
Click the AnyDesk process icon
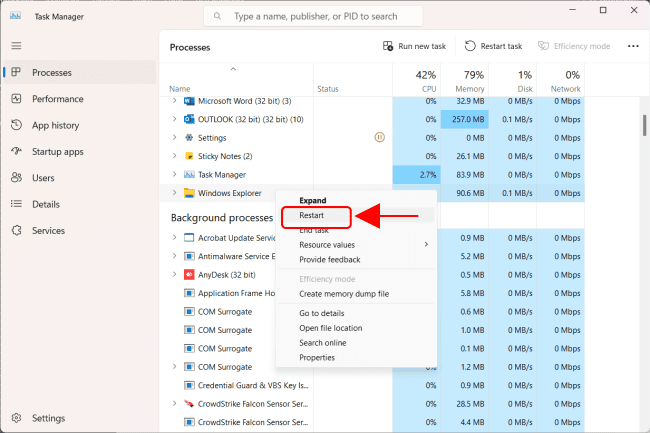[x=189, y=275]
